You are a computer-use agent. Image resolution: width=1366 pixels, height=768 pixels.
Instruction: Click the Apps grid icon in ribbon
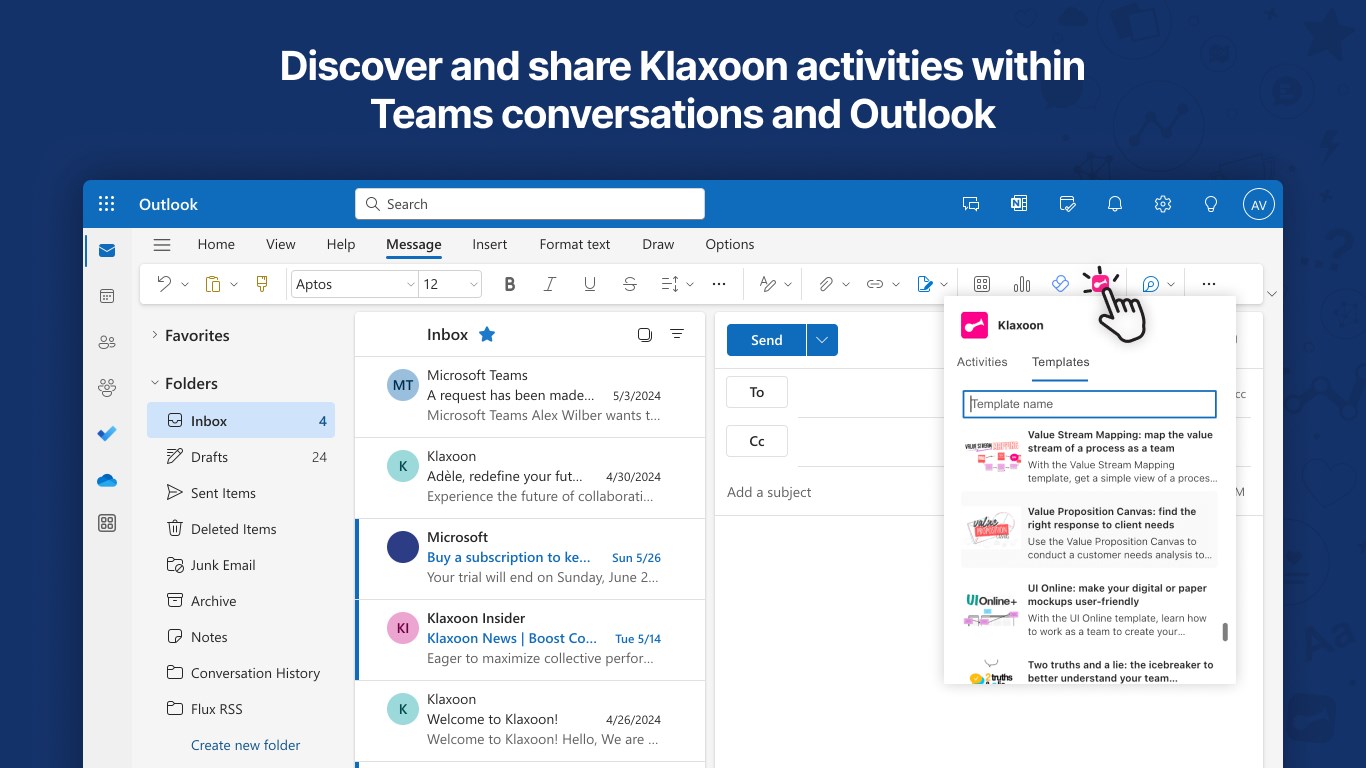pyautogui.click(x=982, y=284)
